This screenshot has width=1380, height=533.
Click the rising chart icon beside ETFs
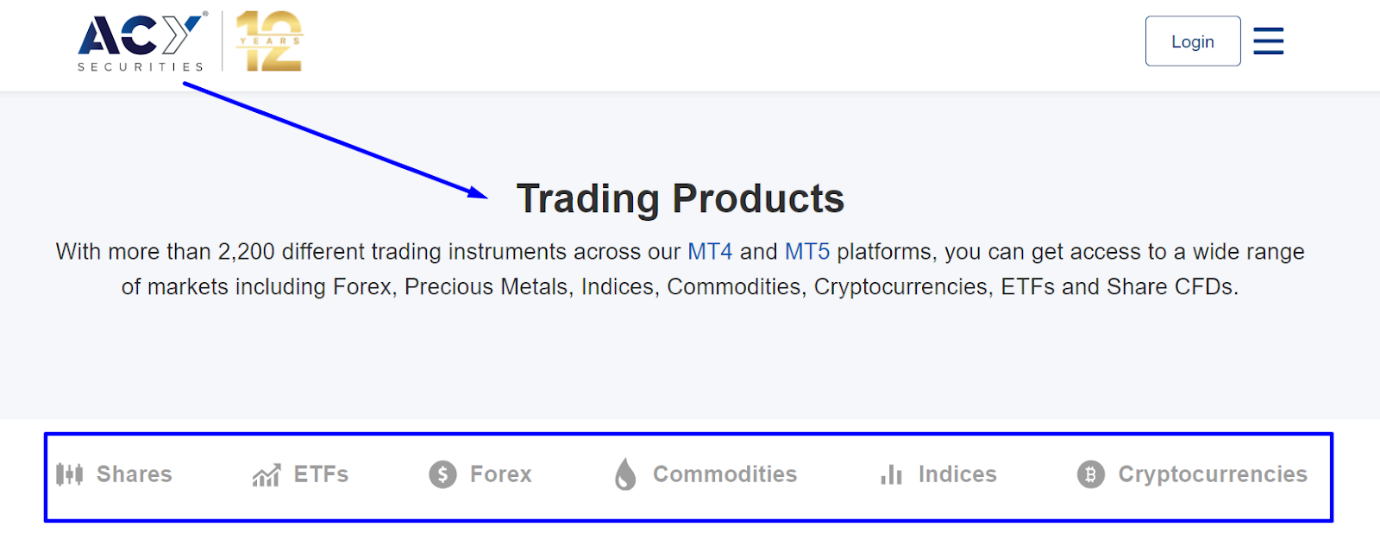pyautogui.click(x=266, y=475)
